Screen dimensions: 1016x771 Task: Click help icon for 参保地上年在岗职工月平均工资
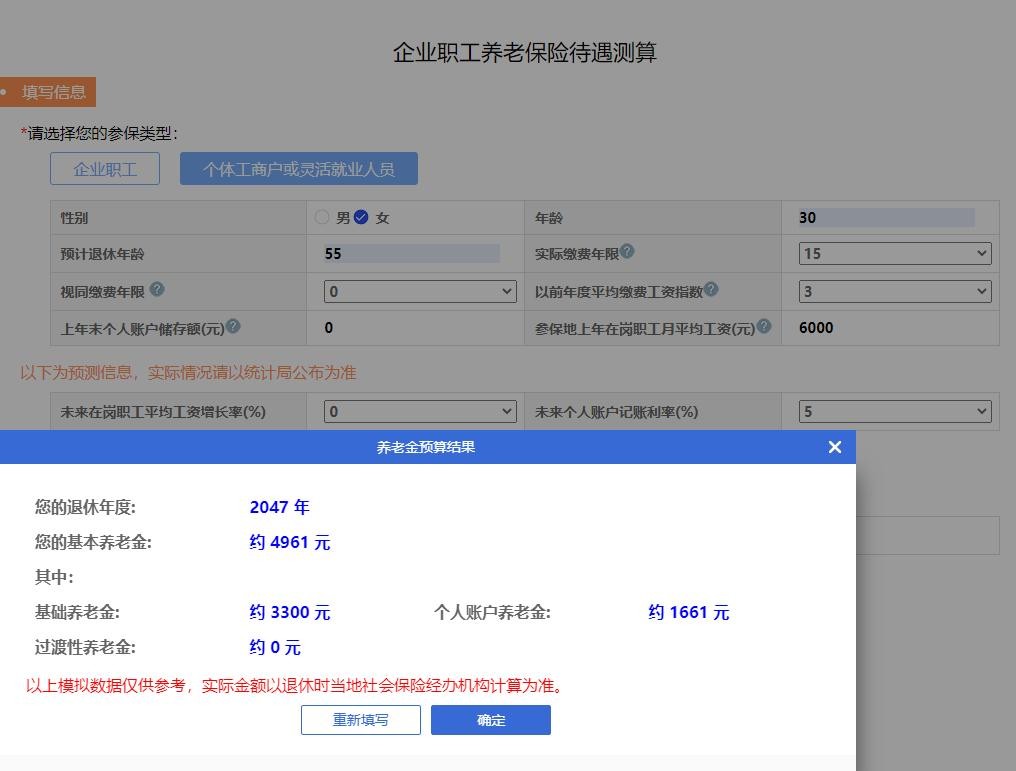click(763, 324)
